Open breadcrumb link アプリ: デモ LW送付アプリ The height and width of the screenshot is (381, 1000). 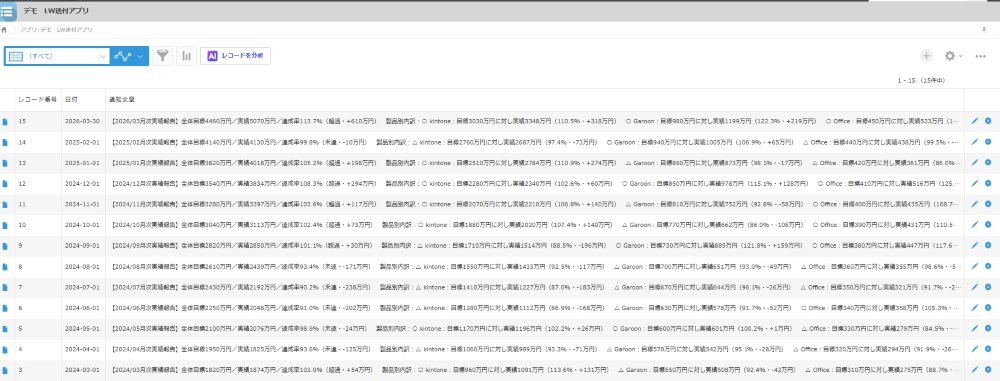pos(56,30)
